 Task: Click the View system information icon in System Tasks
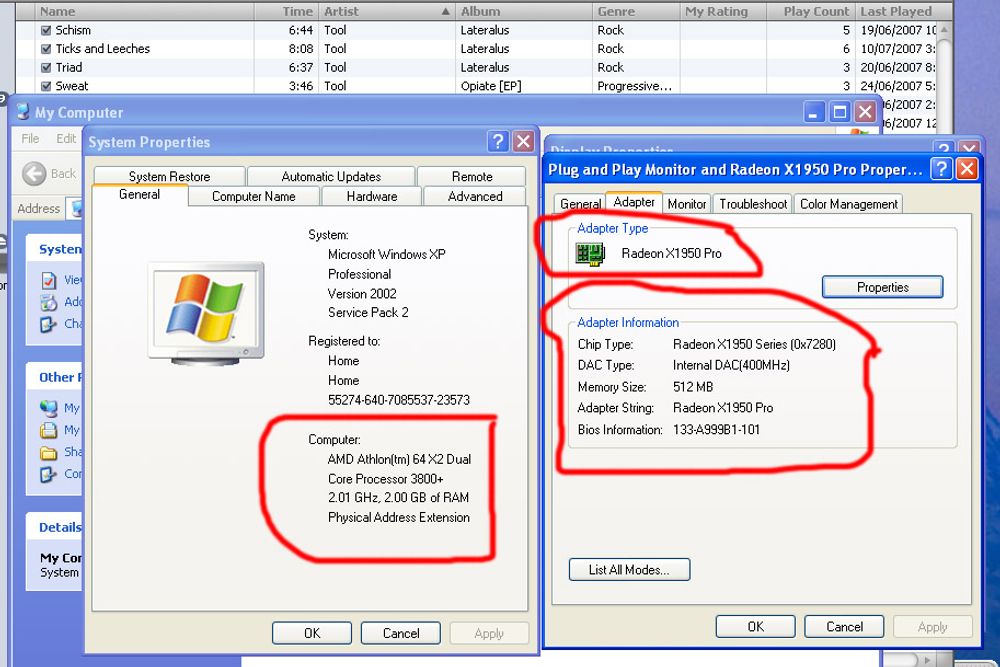(48, 280)
